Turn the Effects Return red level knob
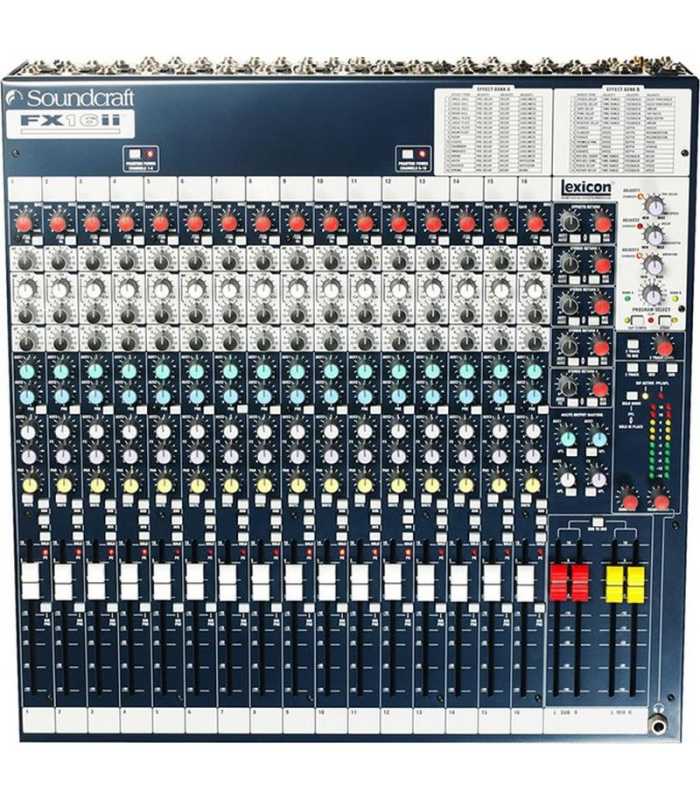700x800 pixels. tap(603, 223)
